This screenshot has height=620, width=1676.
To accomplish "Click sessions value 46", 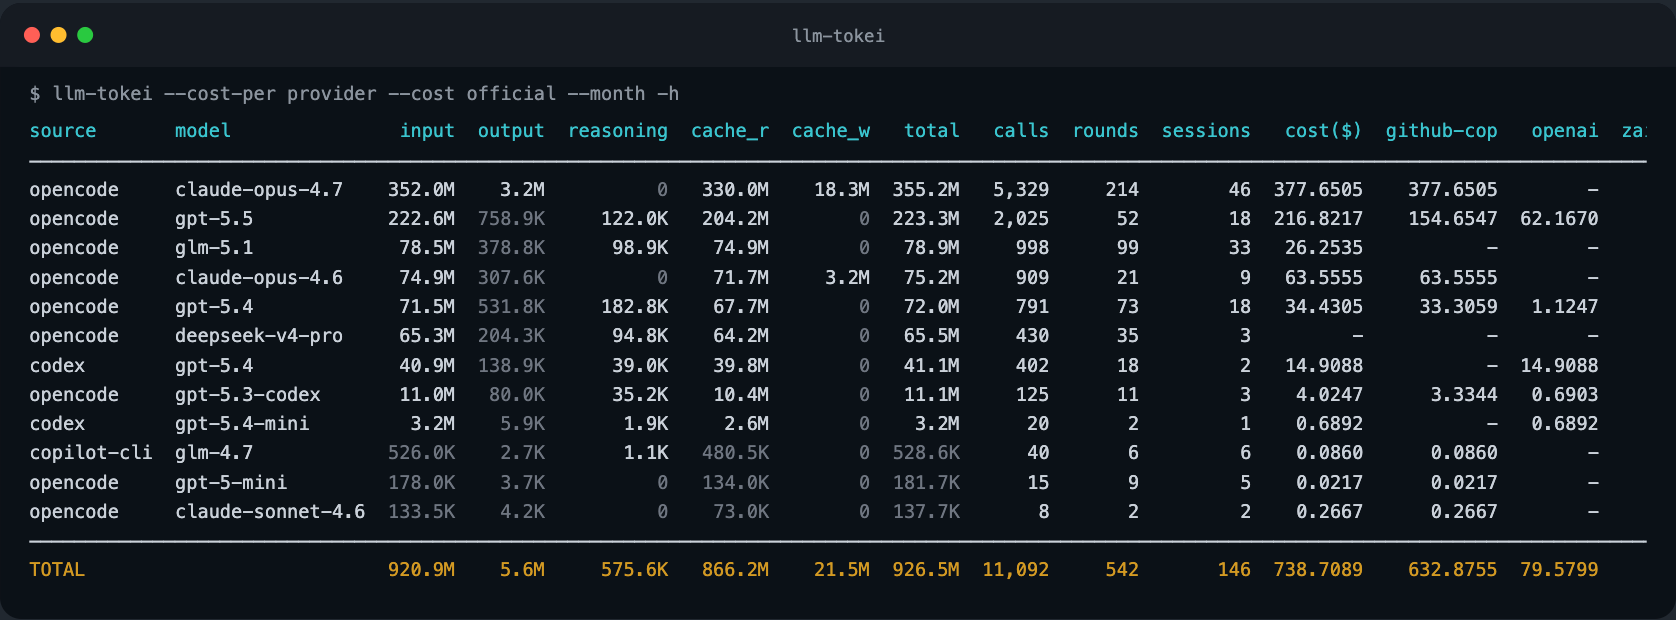I will pos(1240,190).
